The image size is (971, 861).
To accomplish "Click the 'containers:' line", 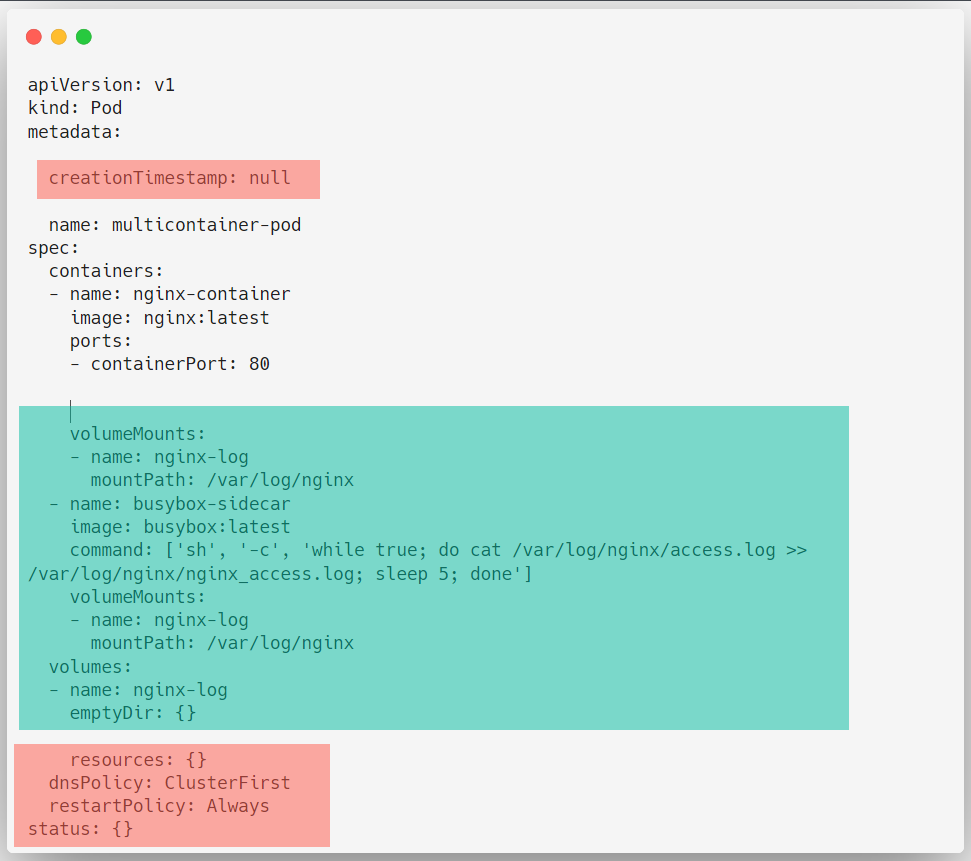I will tap(106, 271).
